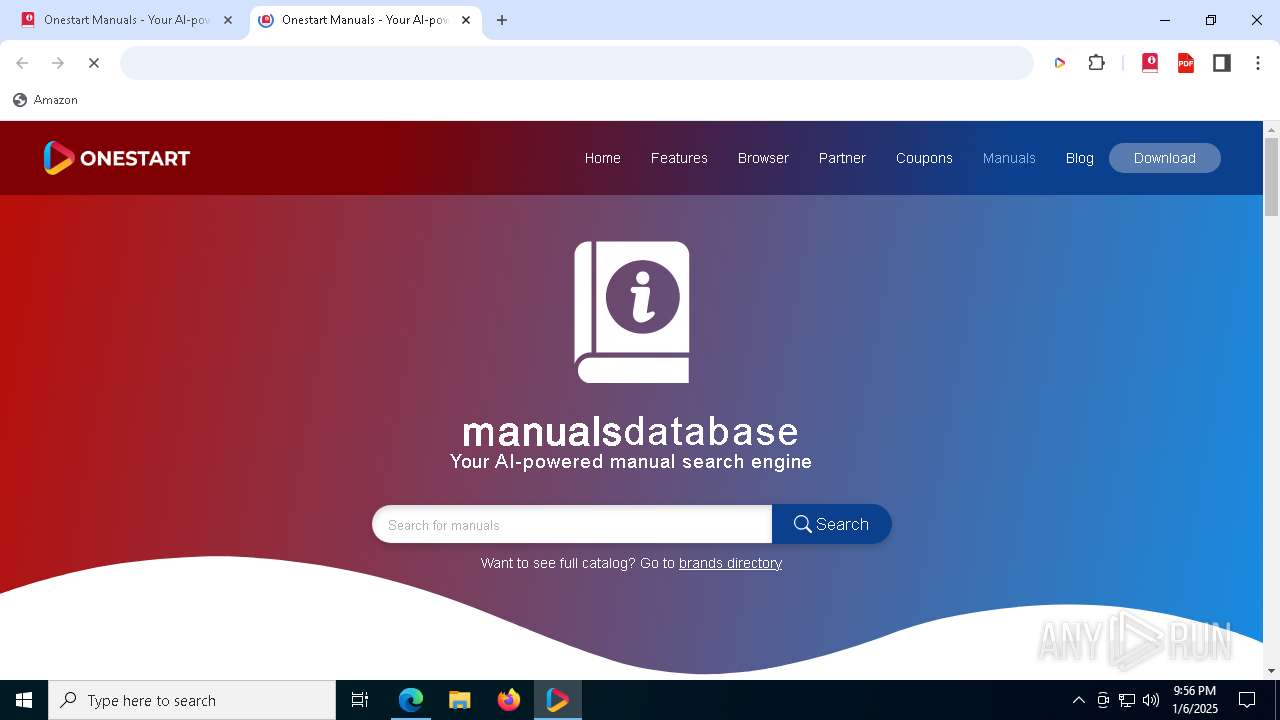Click the scrollbar down arrow
The height and width of the screenshot is (720, 1280).
click(1272, 671)
